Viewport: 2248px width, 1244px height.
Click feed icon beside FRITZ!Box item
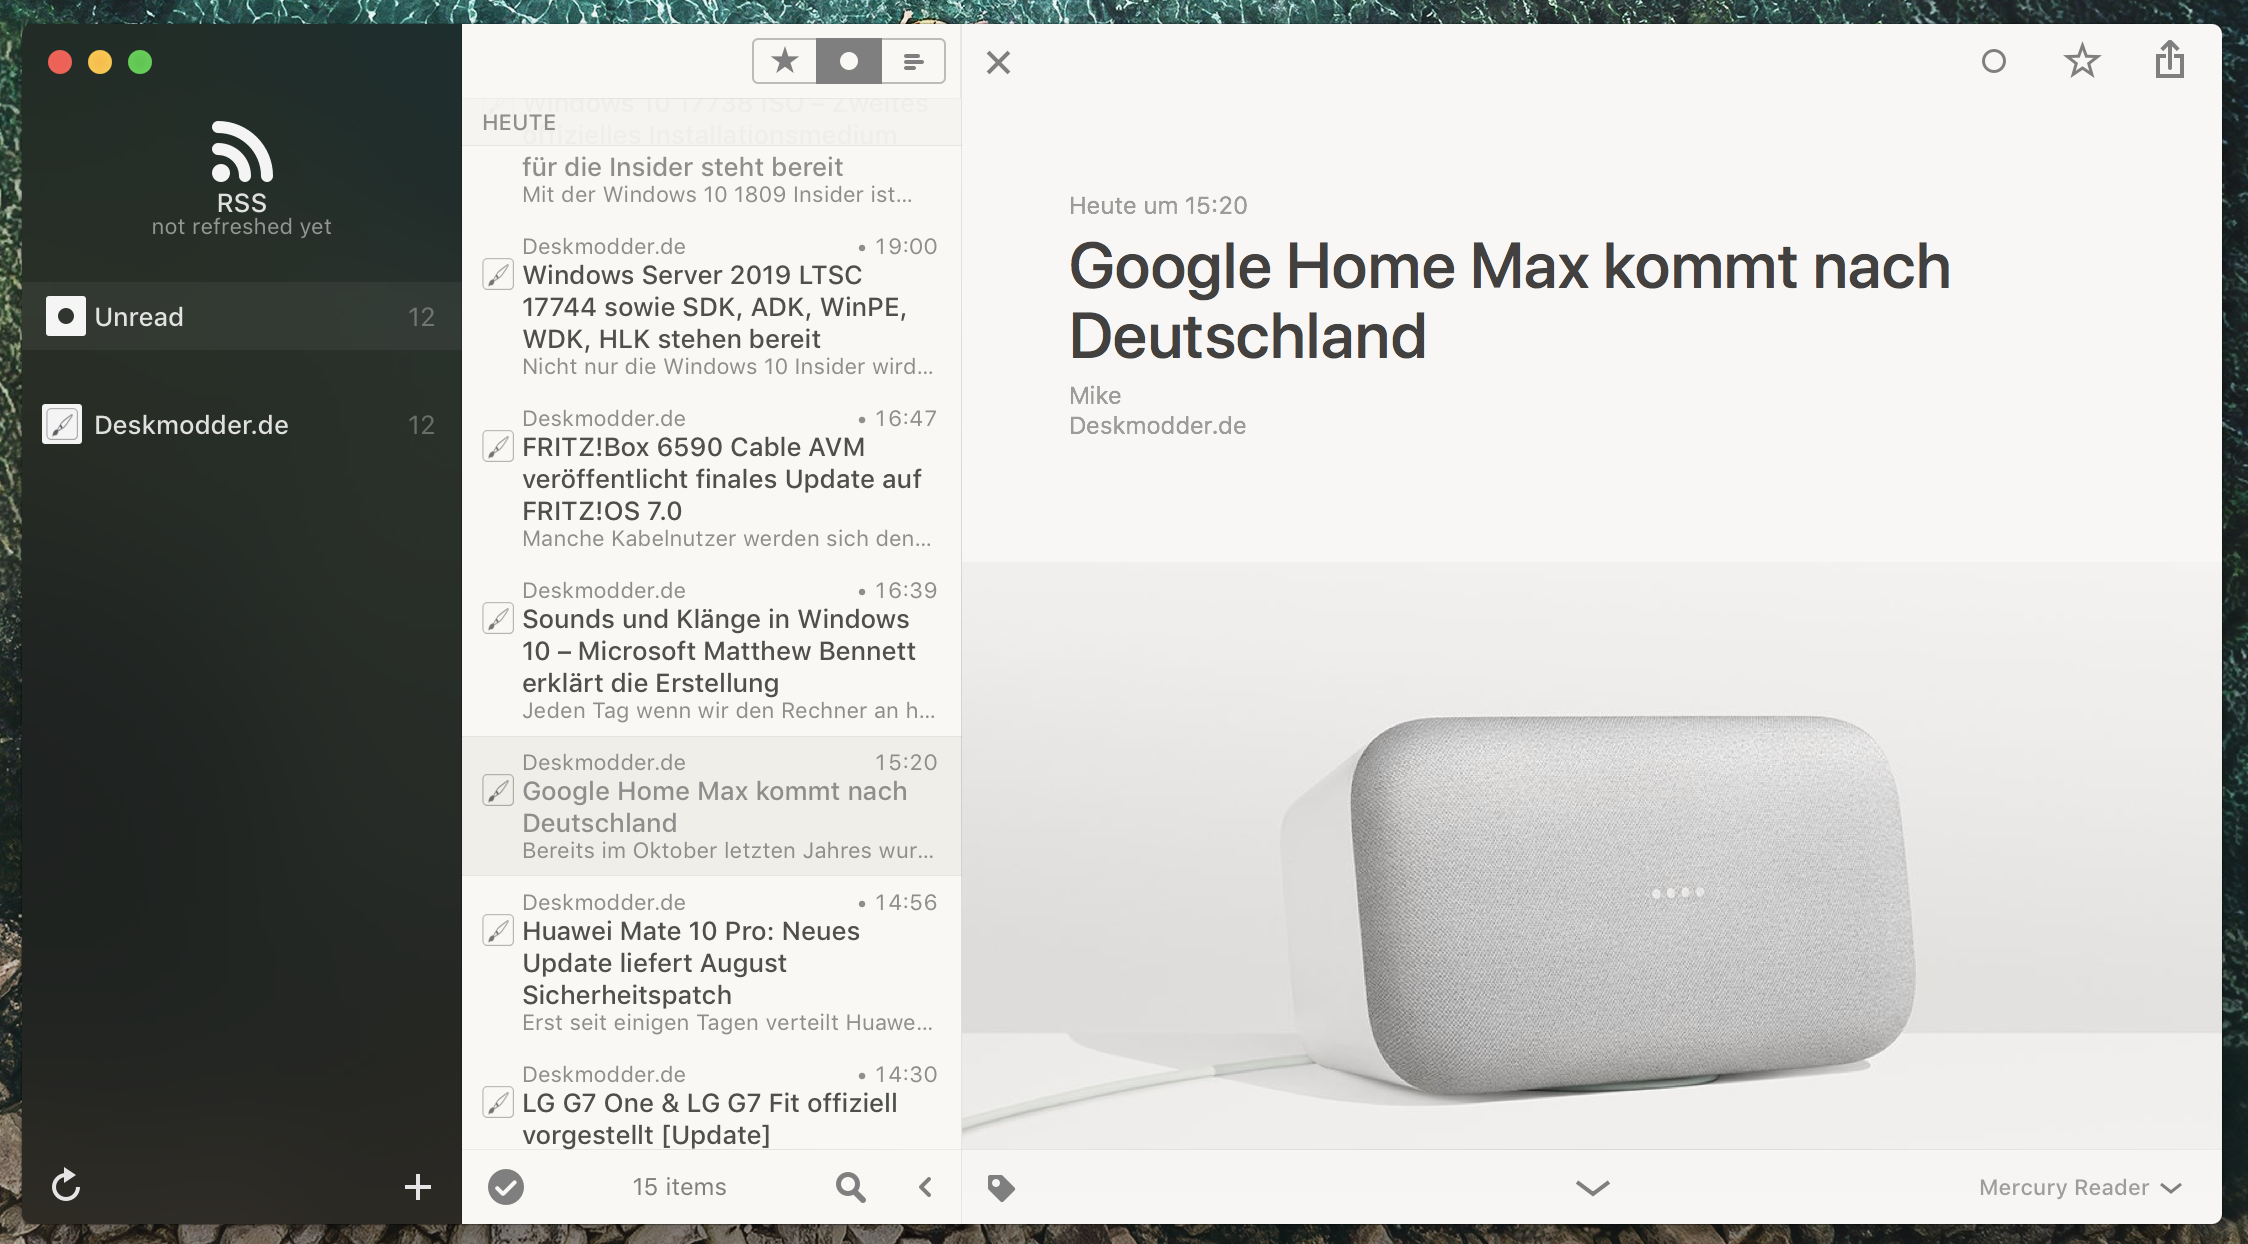tap(498, 446)
